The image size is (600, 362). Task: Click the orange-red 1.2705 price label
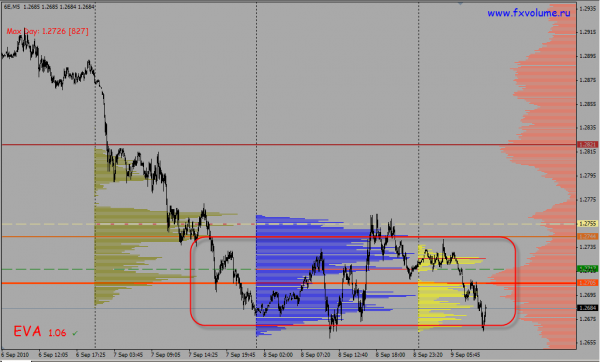[588, 282]
